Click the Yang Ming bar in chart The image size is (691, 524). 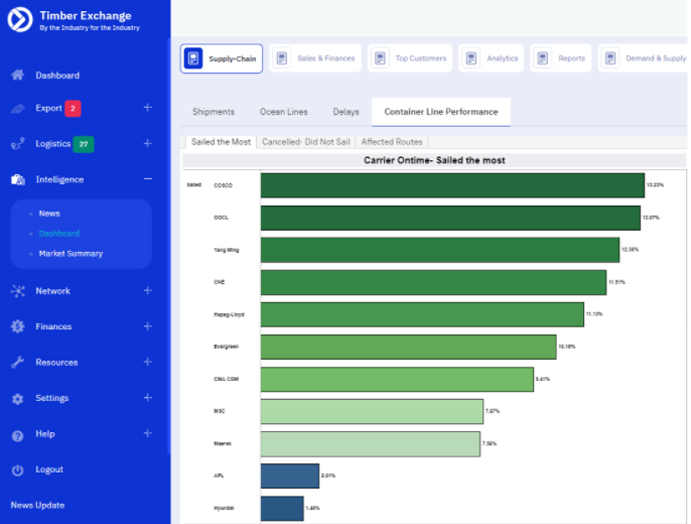[440, 250]
